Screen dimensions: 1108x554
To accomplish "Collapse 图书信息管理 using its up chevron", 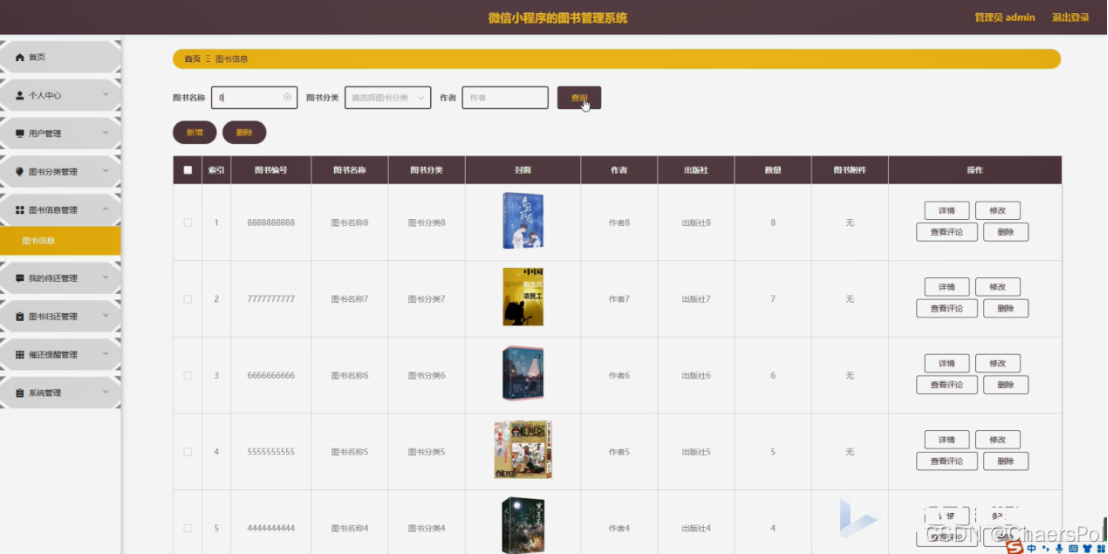I will (105, 209).
